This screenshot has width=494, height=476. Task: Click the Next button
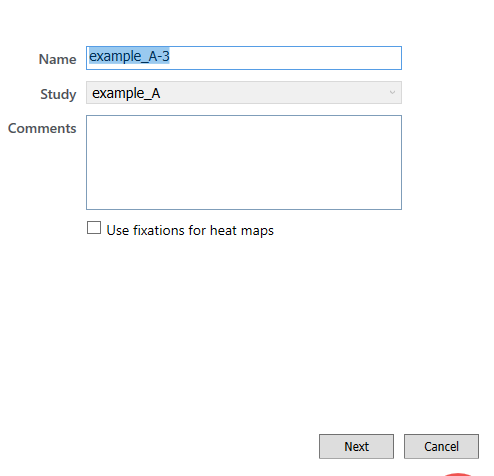pyautogui.click(x=356, y=446)
